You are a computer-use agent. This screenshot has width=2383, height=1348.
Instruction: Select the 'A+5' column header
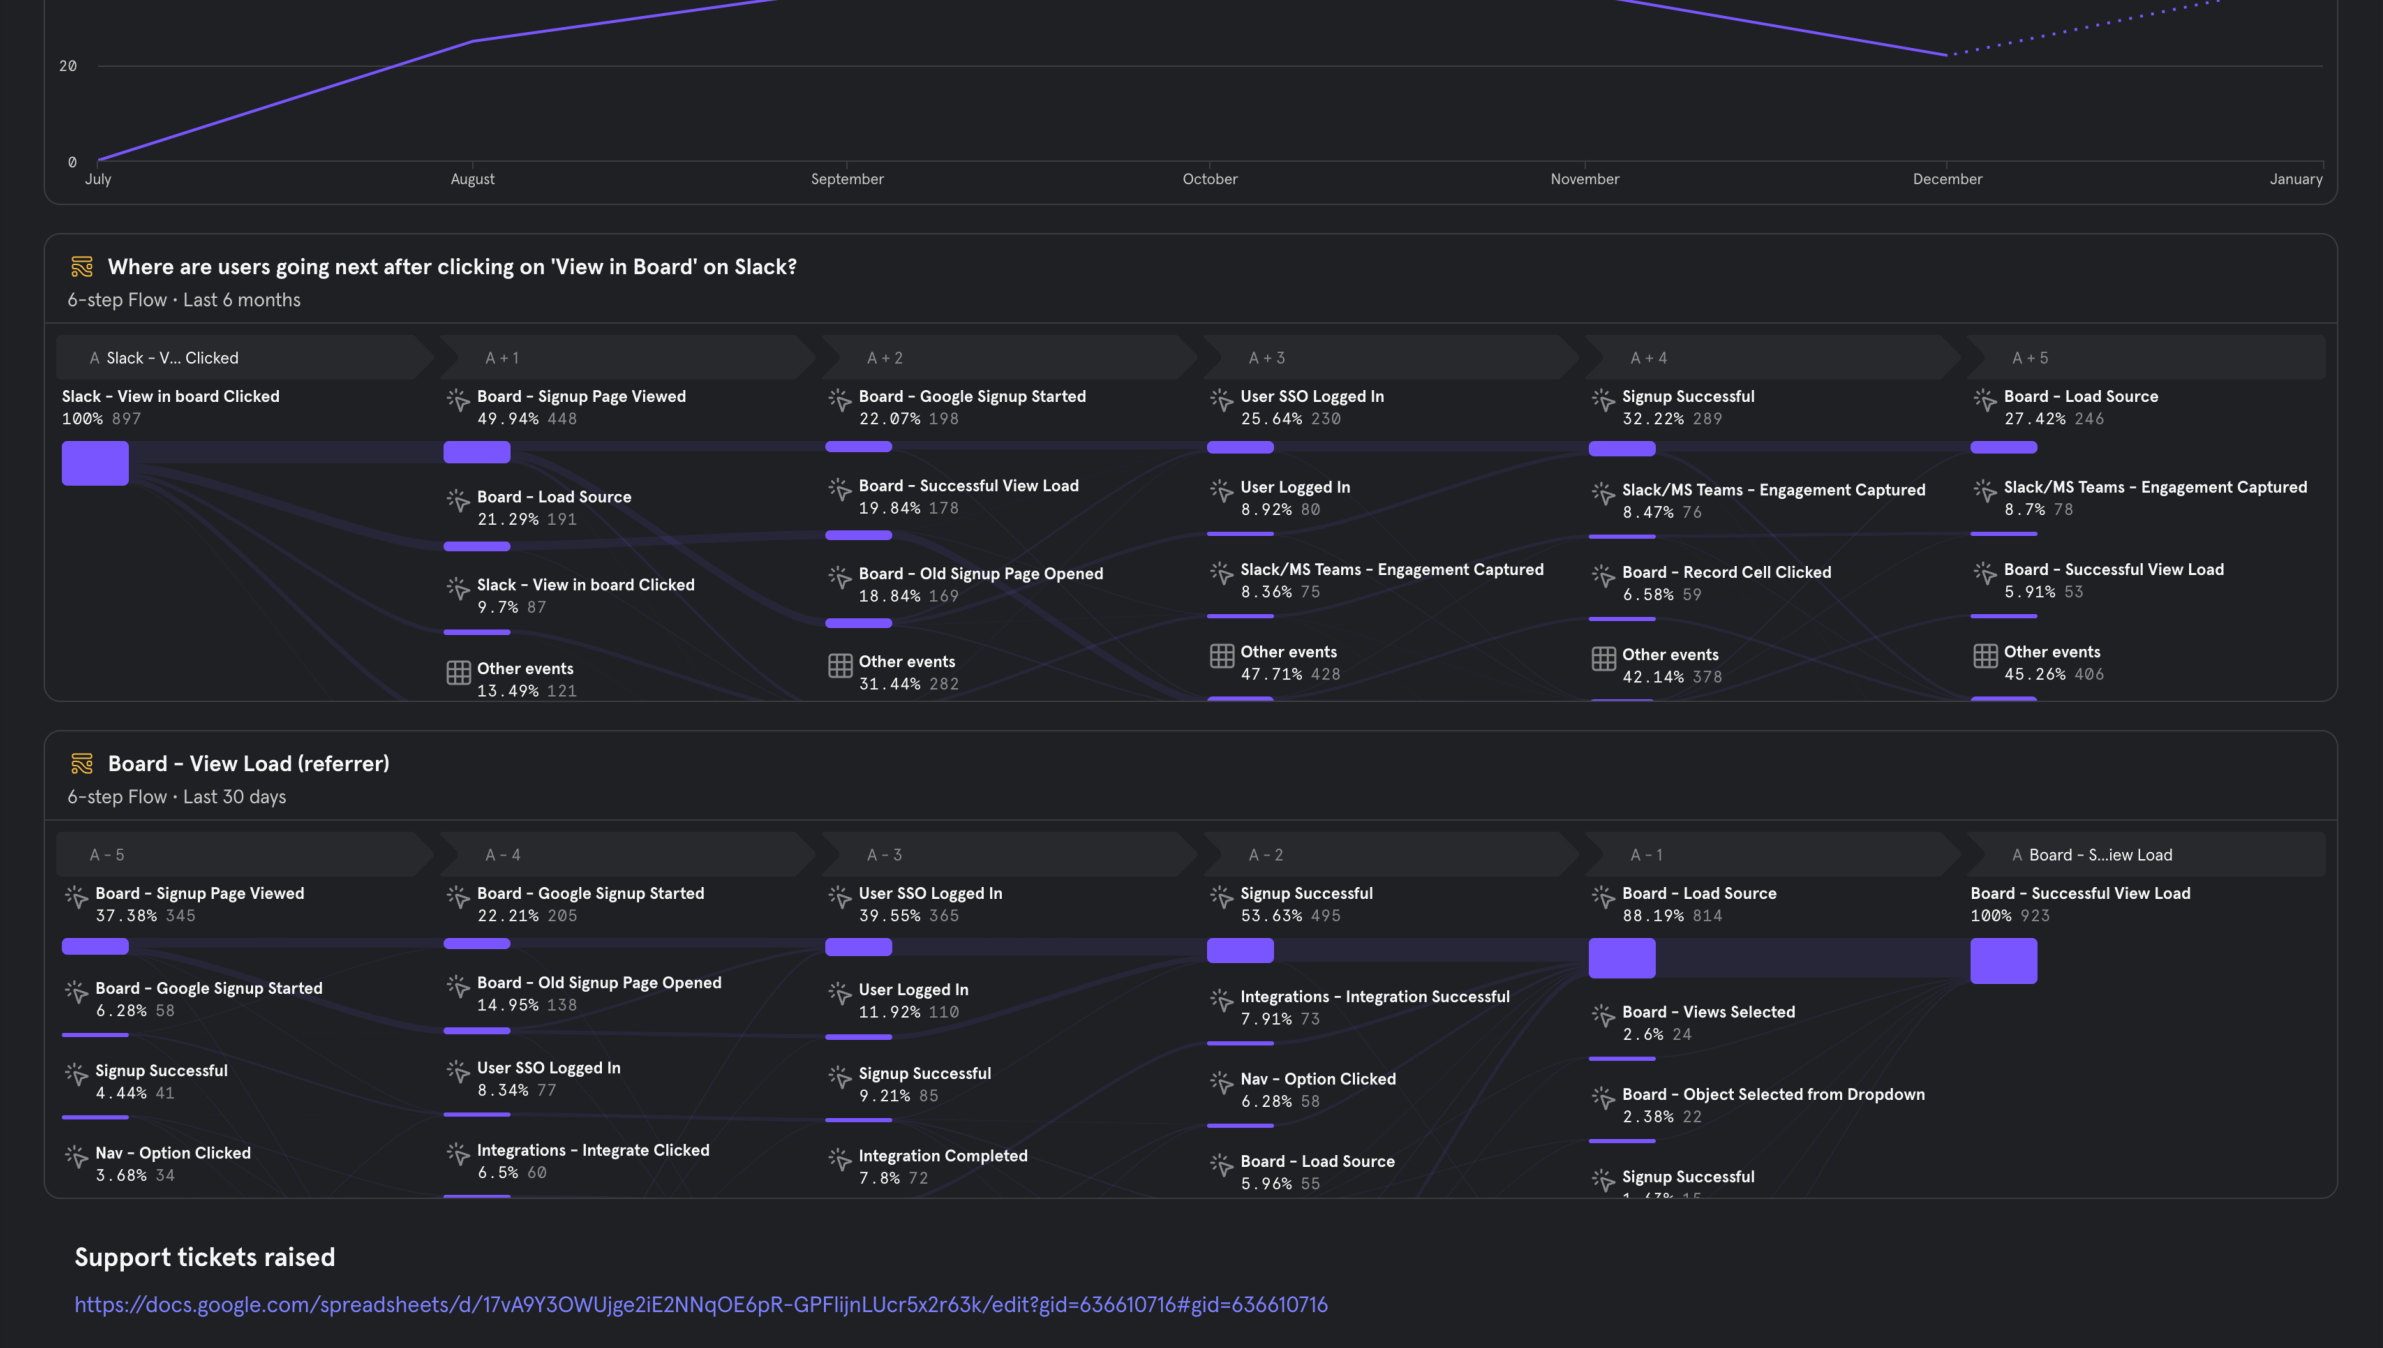point(2028,357)
